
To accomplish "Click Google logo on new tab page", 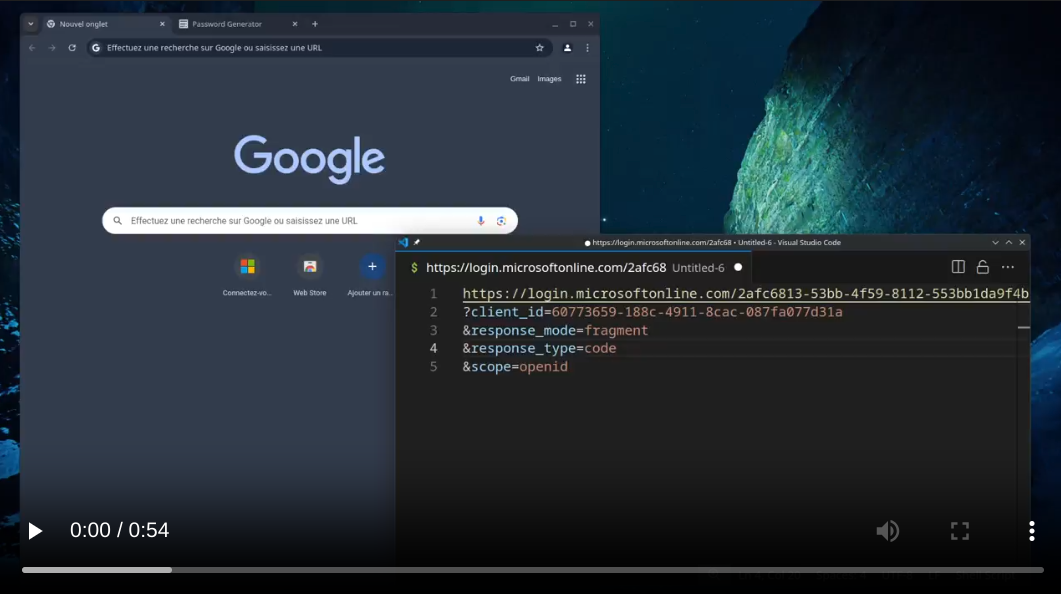I will pyautogui.click(x=310, y=160).
